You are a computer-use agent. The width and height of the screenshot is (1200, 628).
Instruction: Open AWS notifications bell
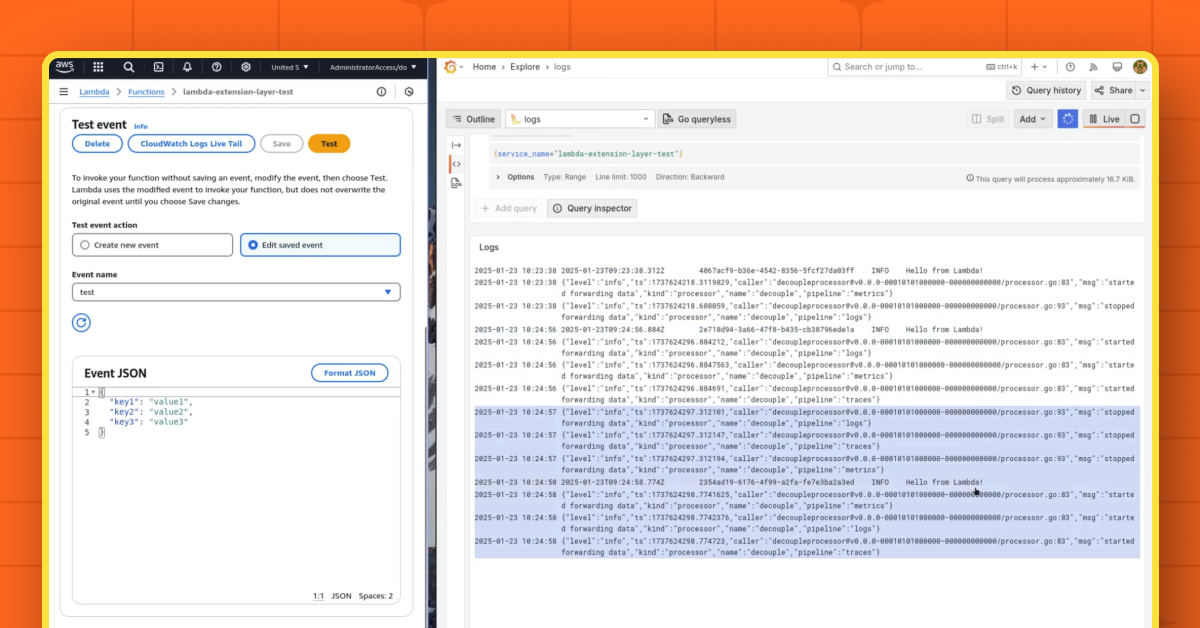[187, 67]
